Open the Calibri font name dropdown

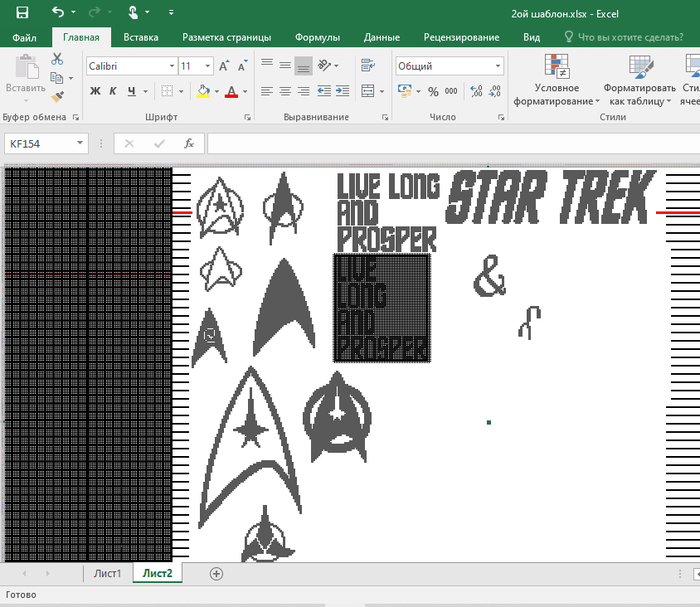point(170,66)
